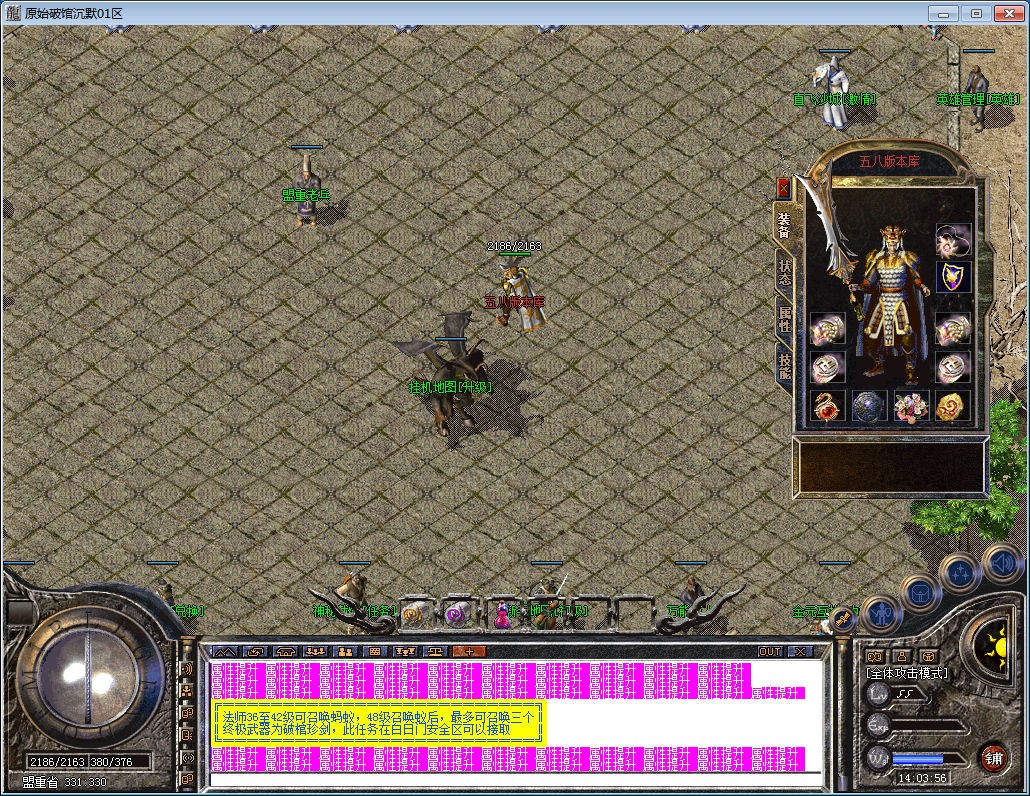Image resolution: width=1030 pixels, height=796 pixels.
Task: Click the left ring equipment slot
Action: 827,368
